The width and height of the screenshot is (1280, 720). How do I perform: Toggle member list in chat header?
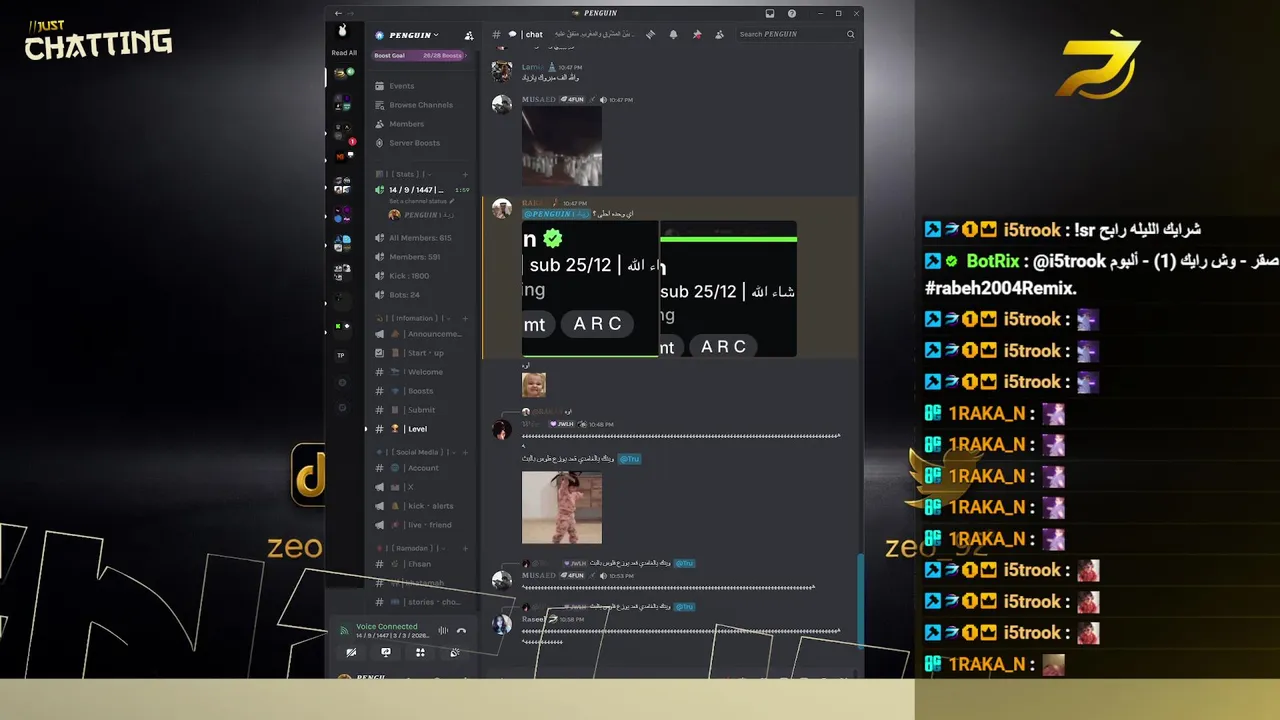point(719,34)
